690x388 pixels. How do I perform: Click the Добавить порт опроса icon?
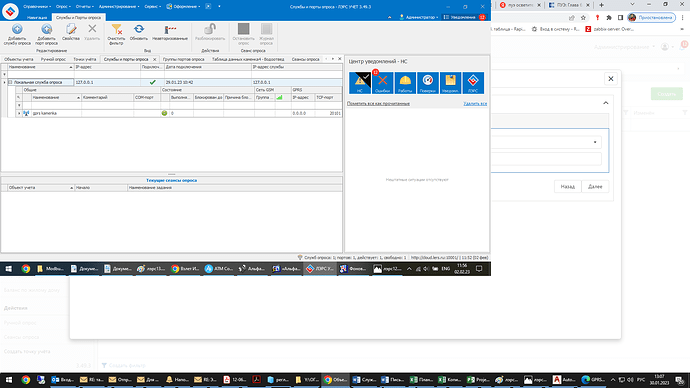[x=46, y=34]
